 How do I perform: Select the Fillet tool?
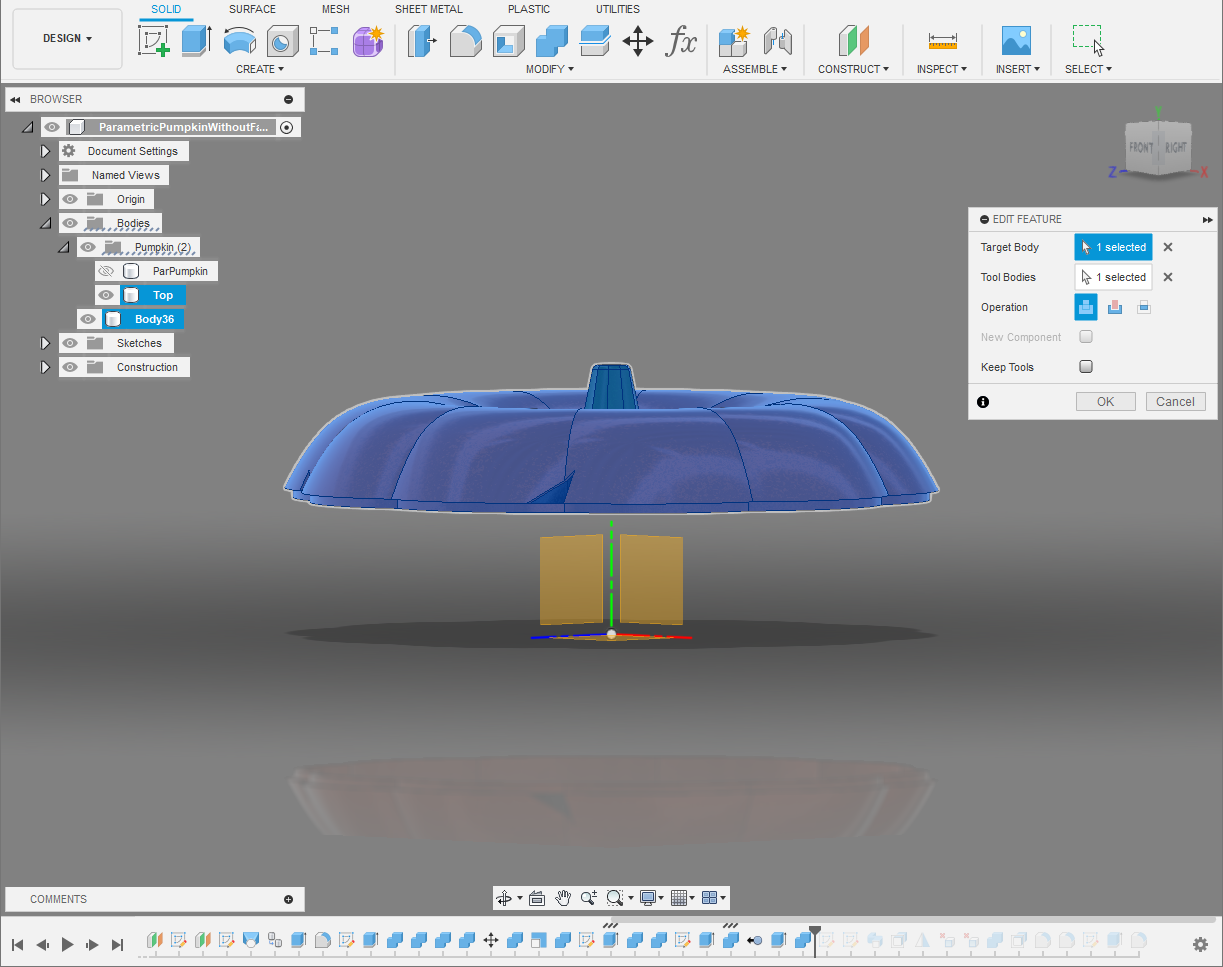pos(466,41)
